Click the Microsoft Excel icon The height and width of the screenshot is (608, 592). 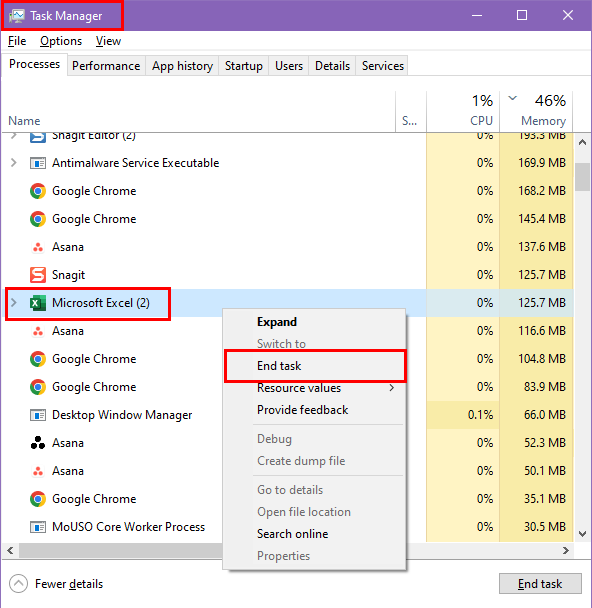coord(38,303)
